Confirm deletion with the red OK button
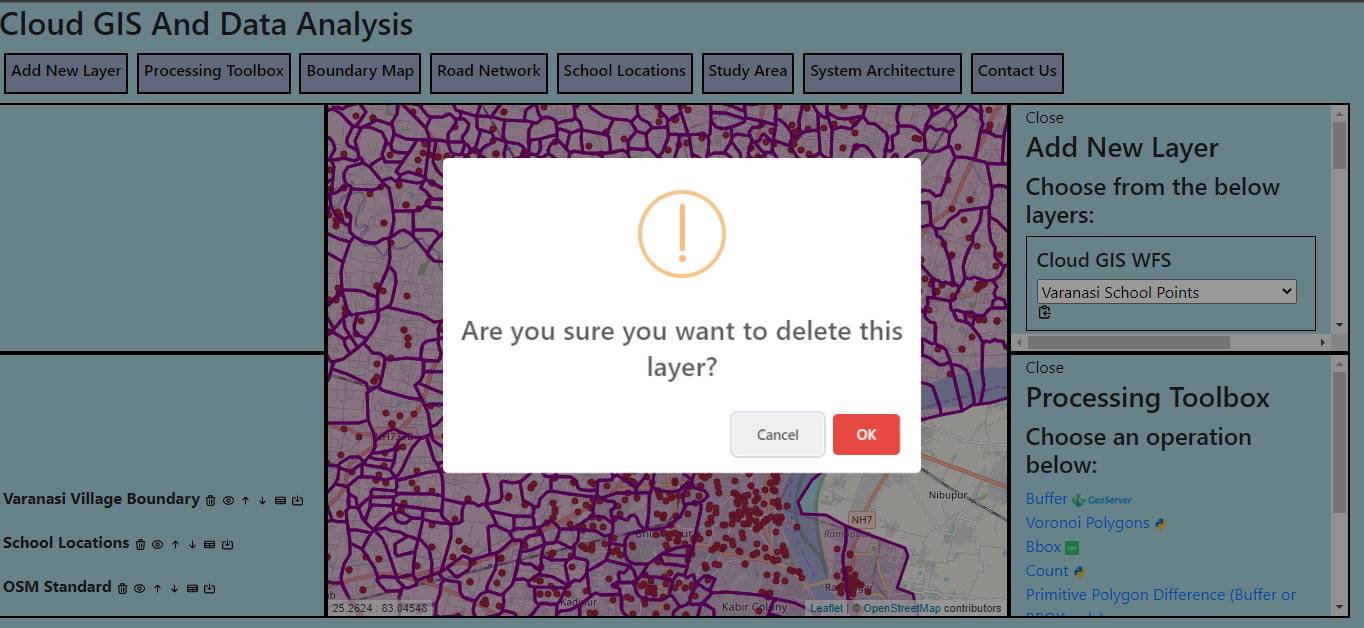Screen dimensions: 1364x628 [866, 435]
